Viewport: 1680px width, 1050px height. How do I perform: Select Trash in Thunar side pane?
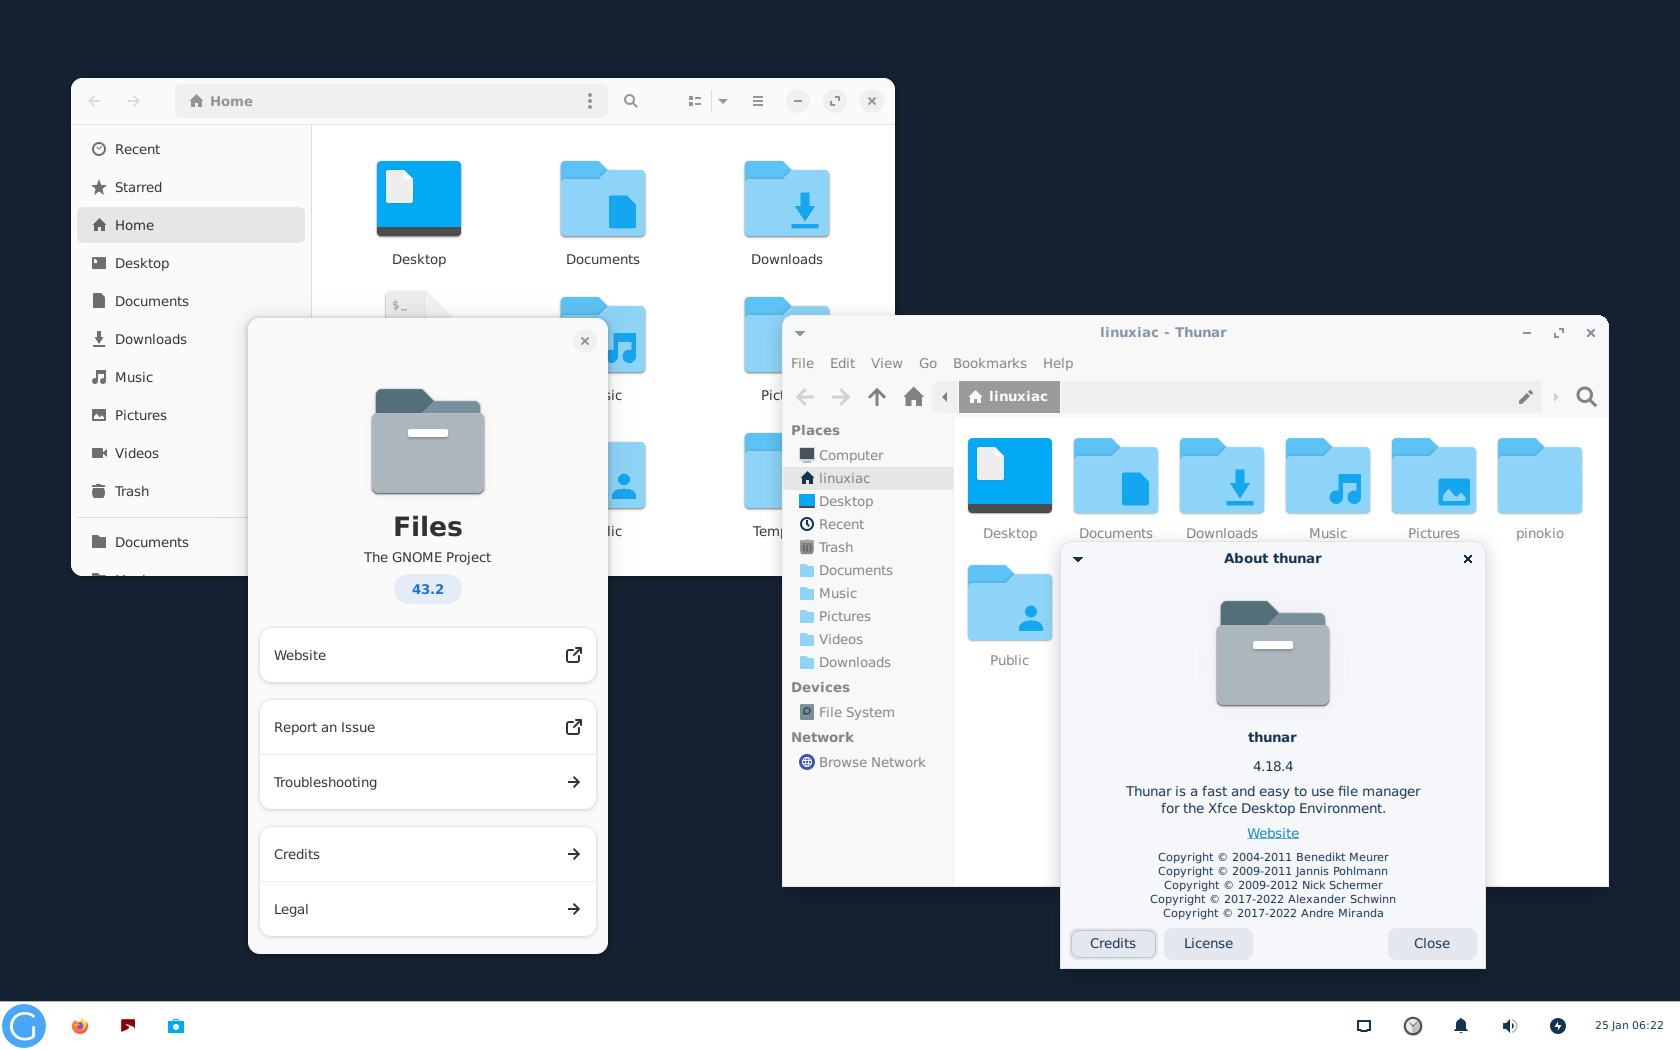point(868,547)
